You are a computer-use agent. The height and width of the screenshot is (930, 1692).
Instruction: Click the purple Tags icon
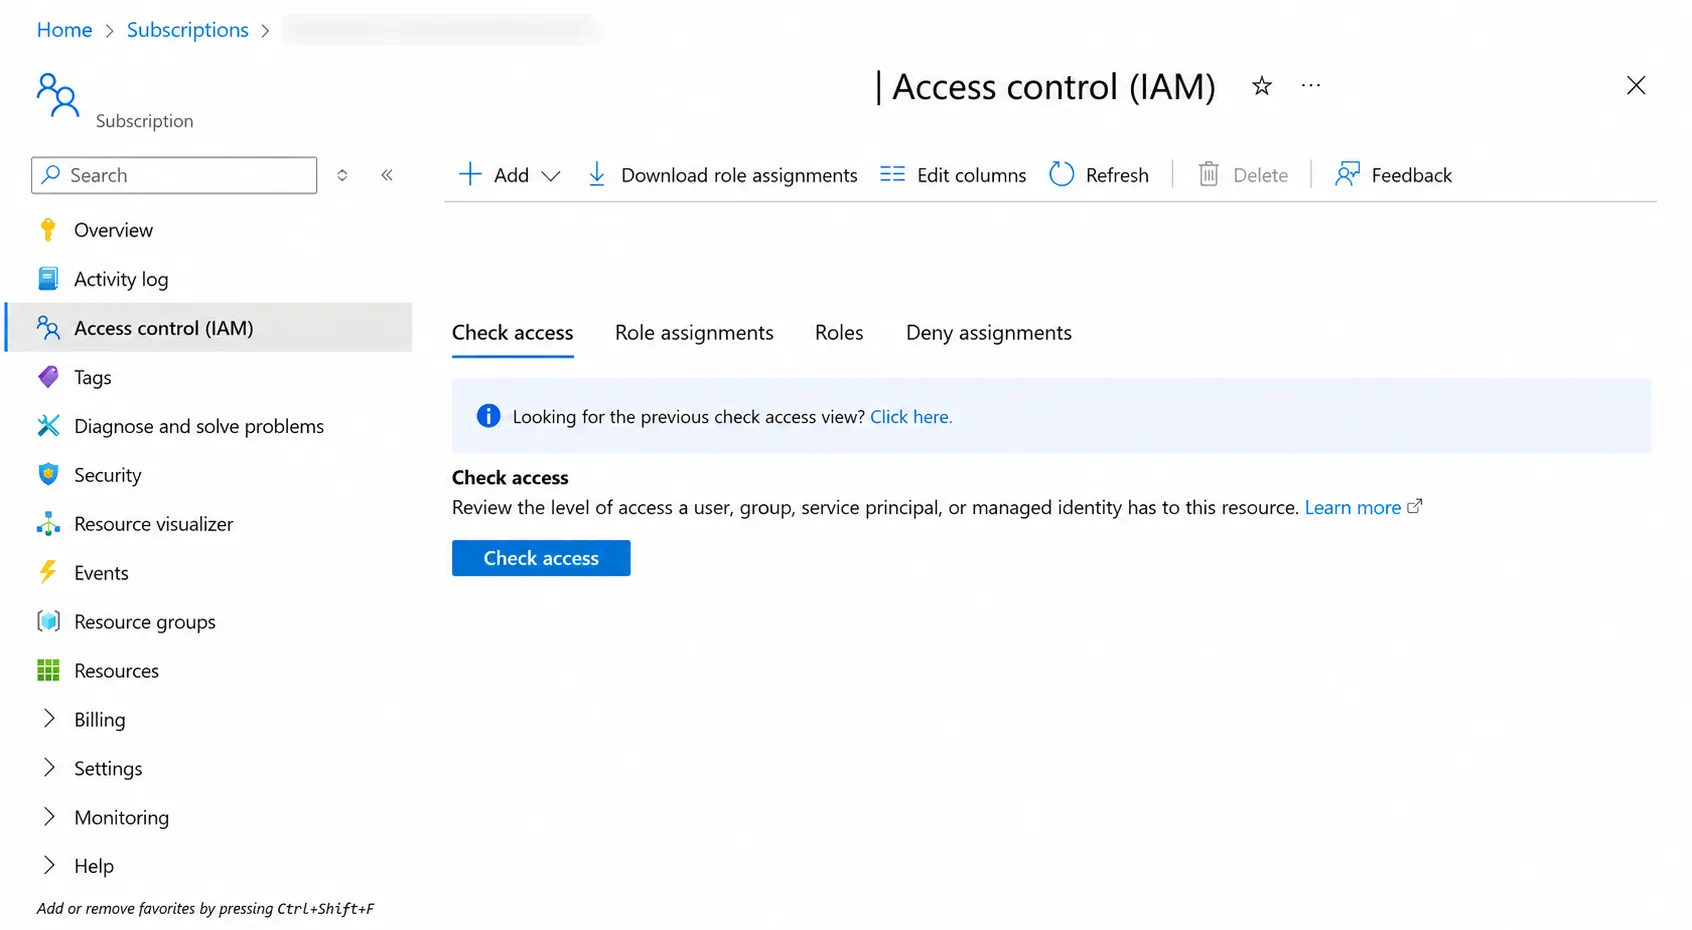click(48, 377)
